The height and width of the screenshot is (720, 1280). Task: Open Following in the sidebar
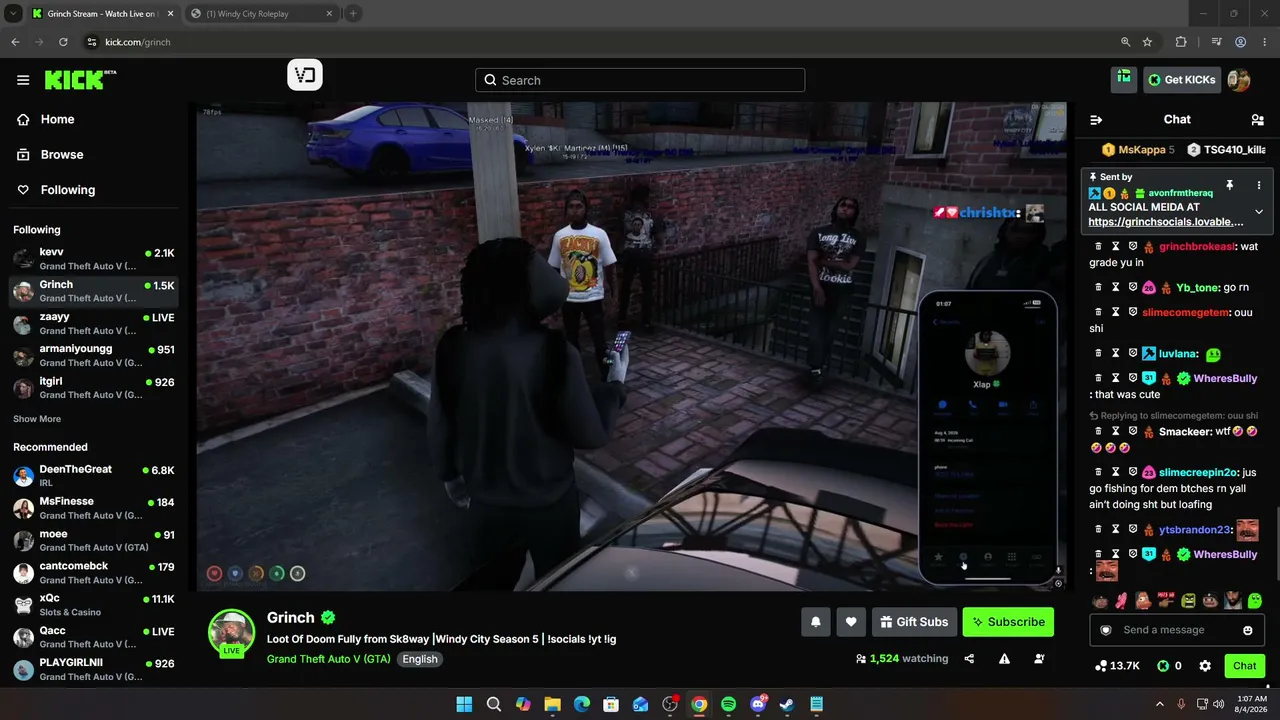coord(67,190)
